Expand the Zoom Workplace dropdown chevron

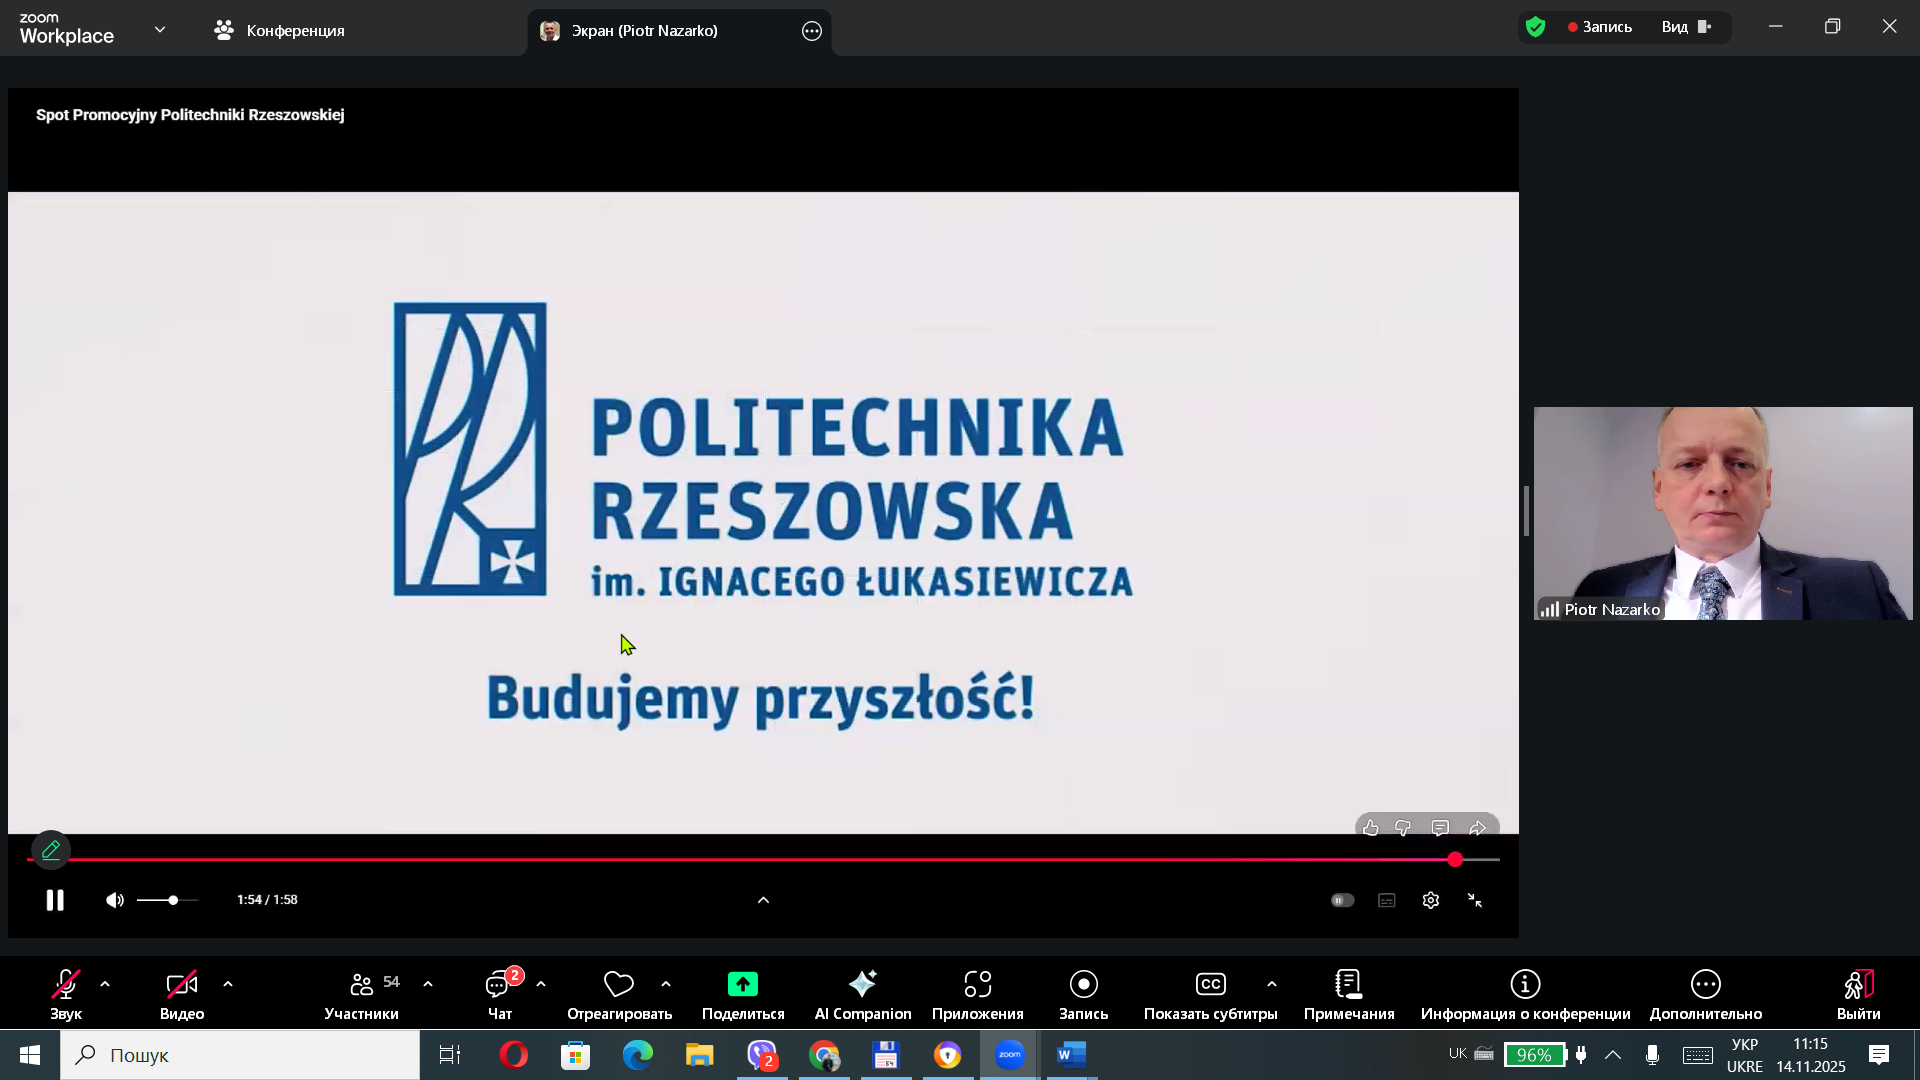[160, 29]
